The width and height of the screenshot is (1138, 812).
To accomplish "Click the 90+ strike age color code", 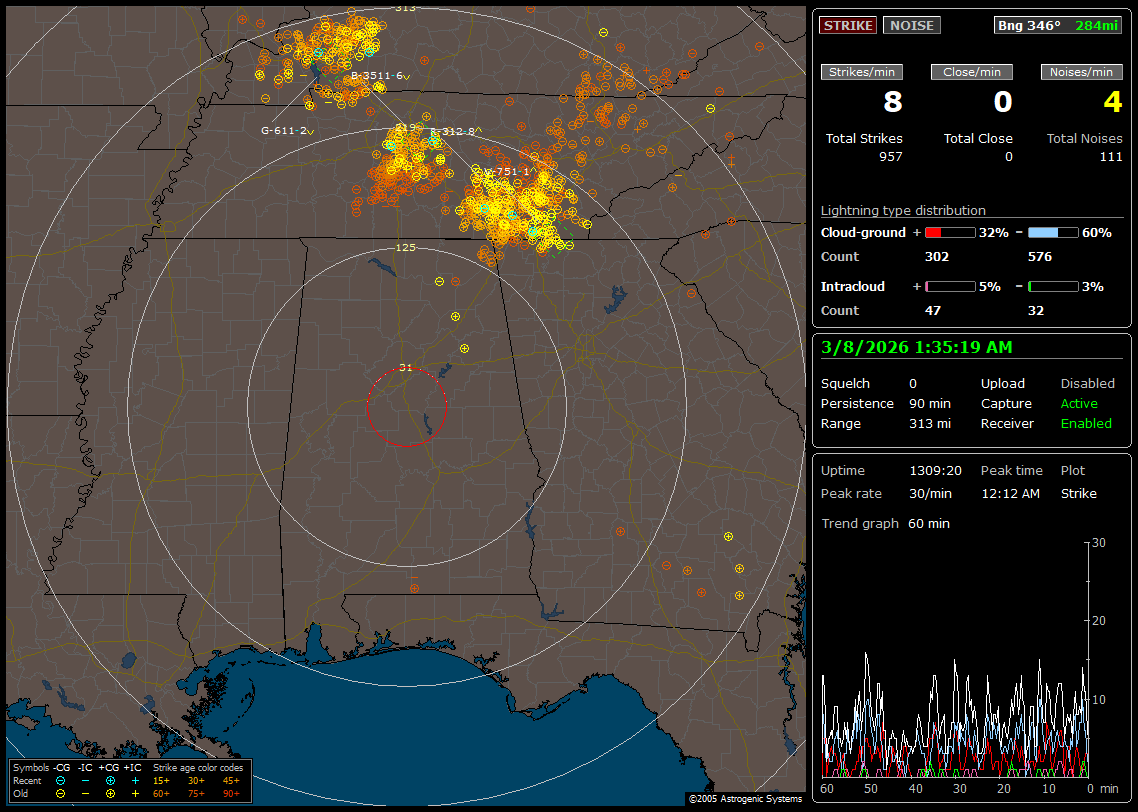I will coord(230,793).
